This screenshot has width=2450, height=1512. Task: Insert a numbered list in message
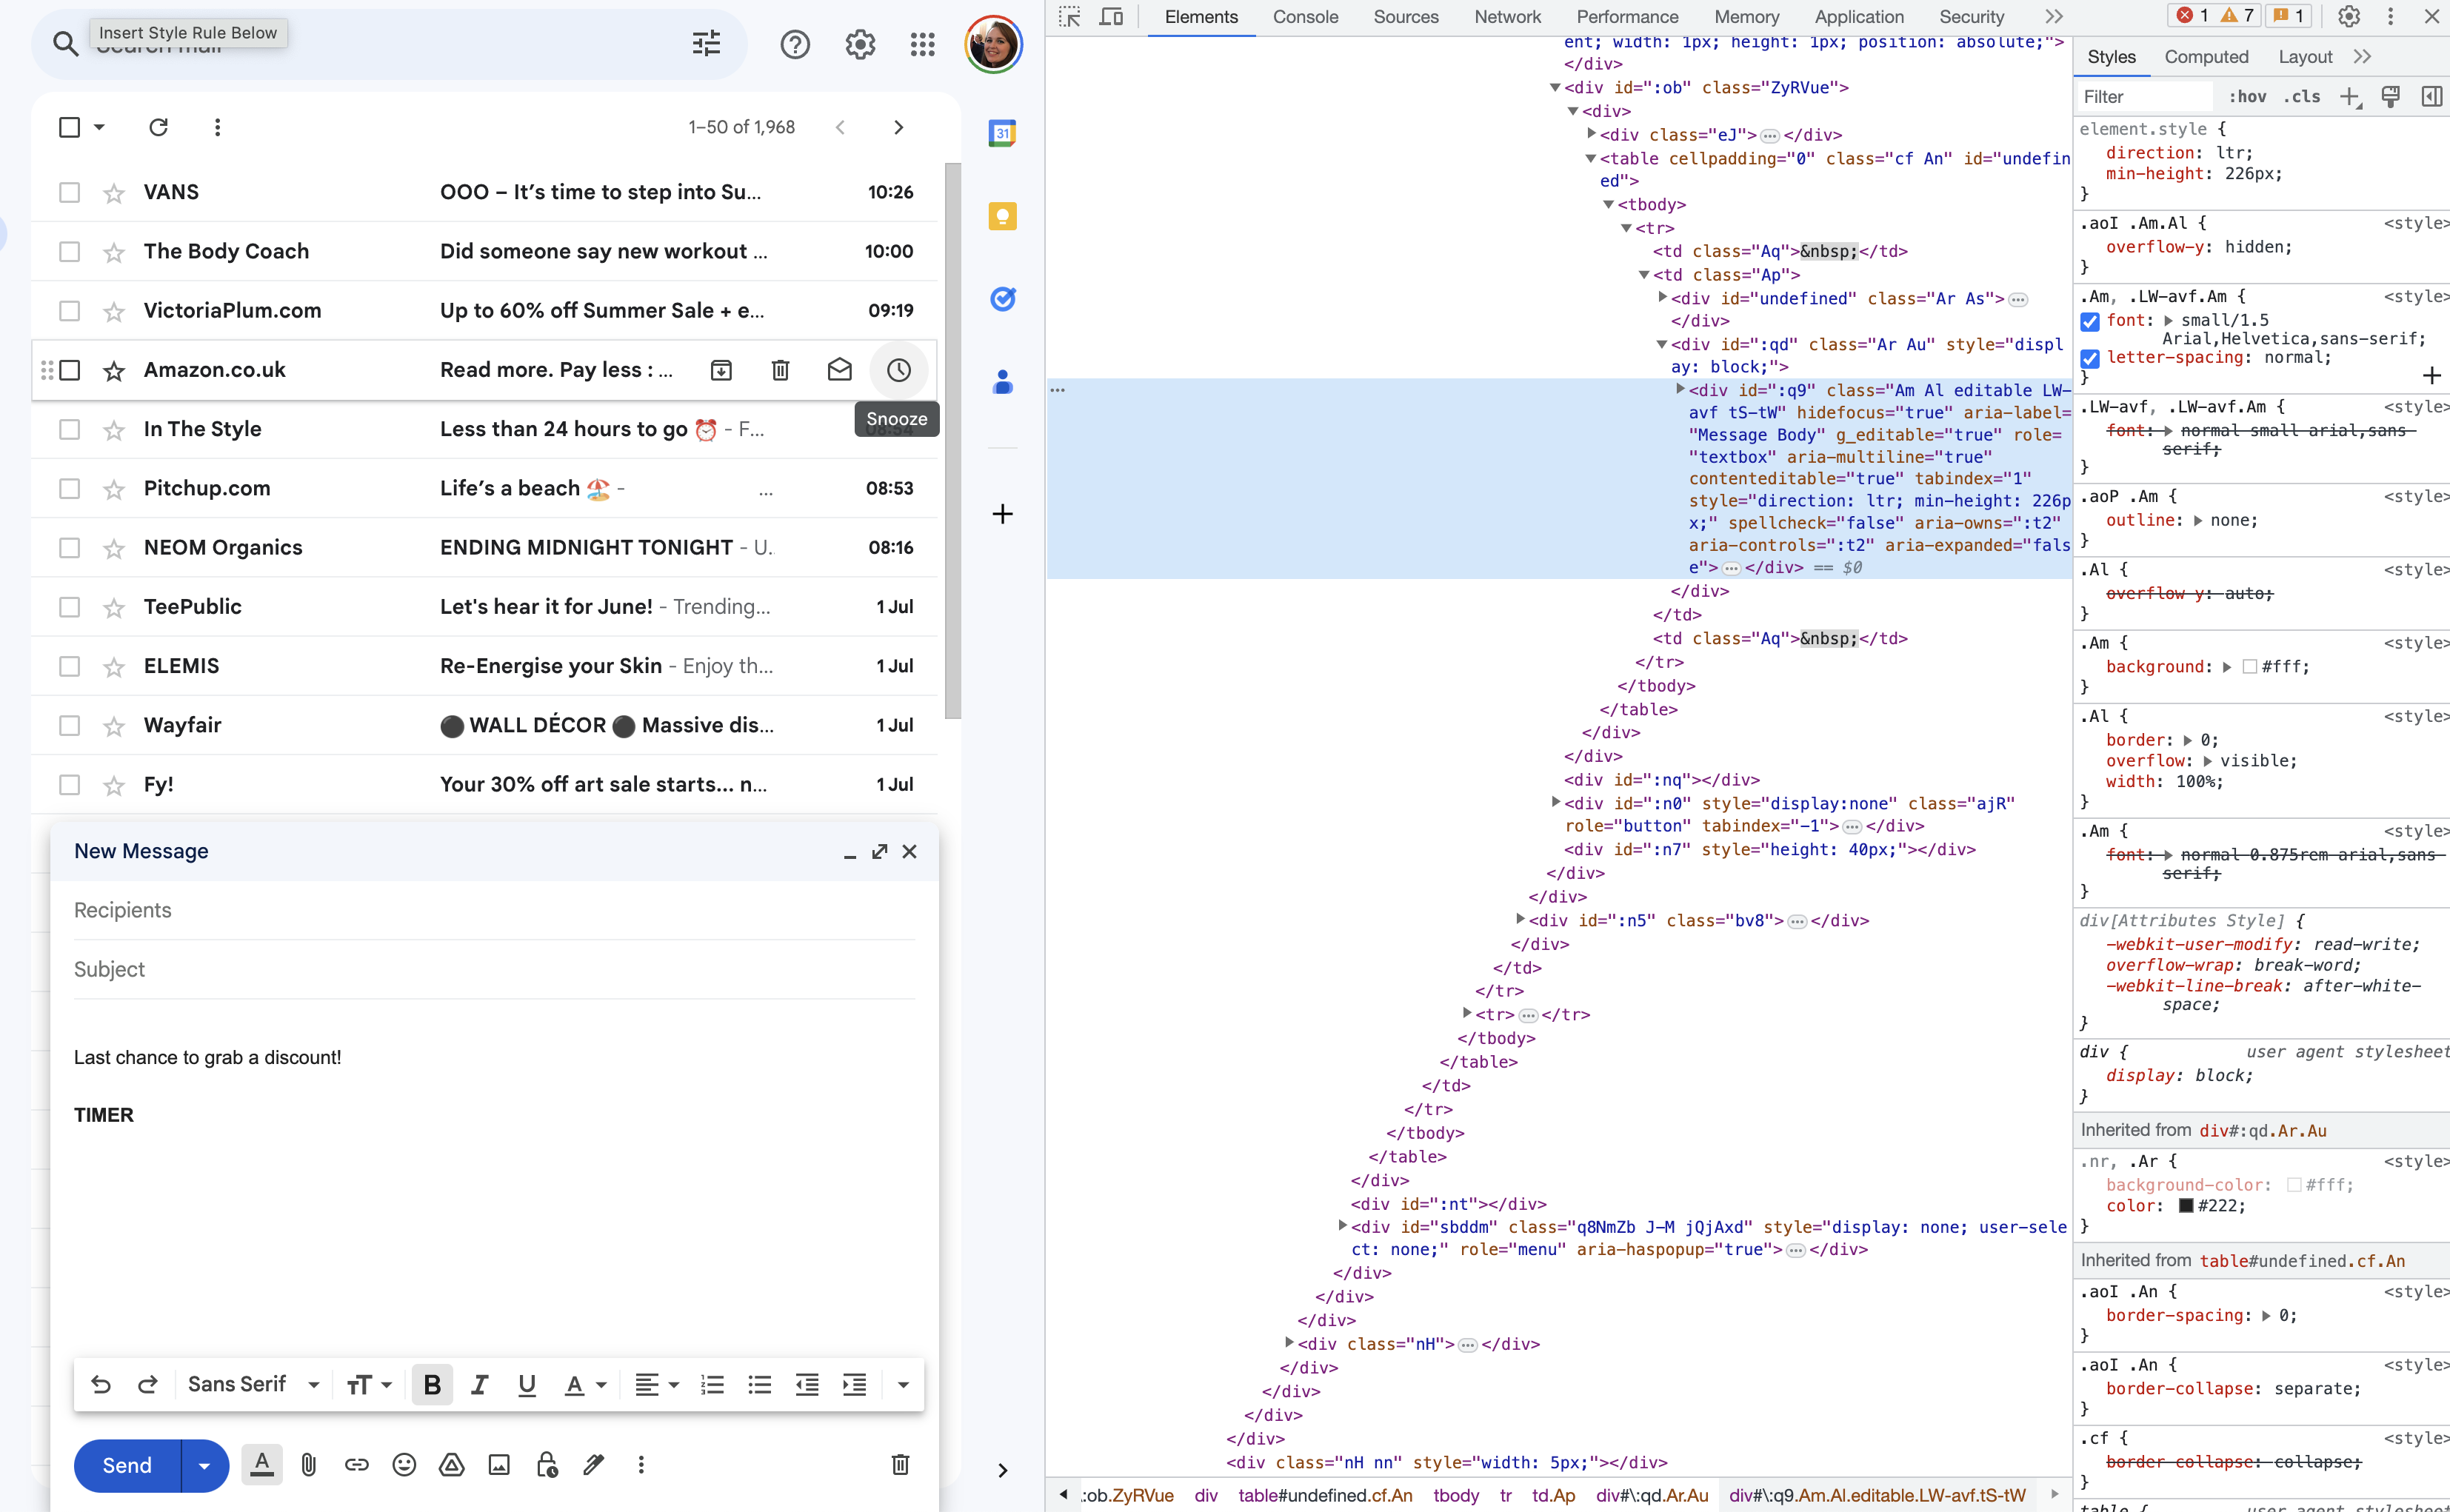(x=712, y=1384)
